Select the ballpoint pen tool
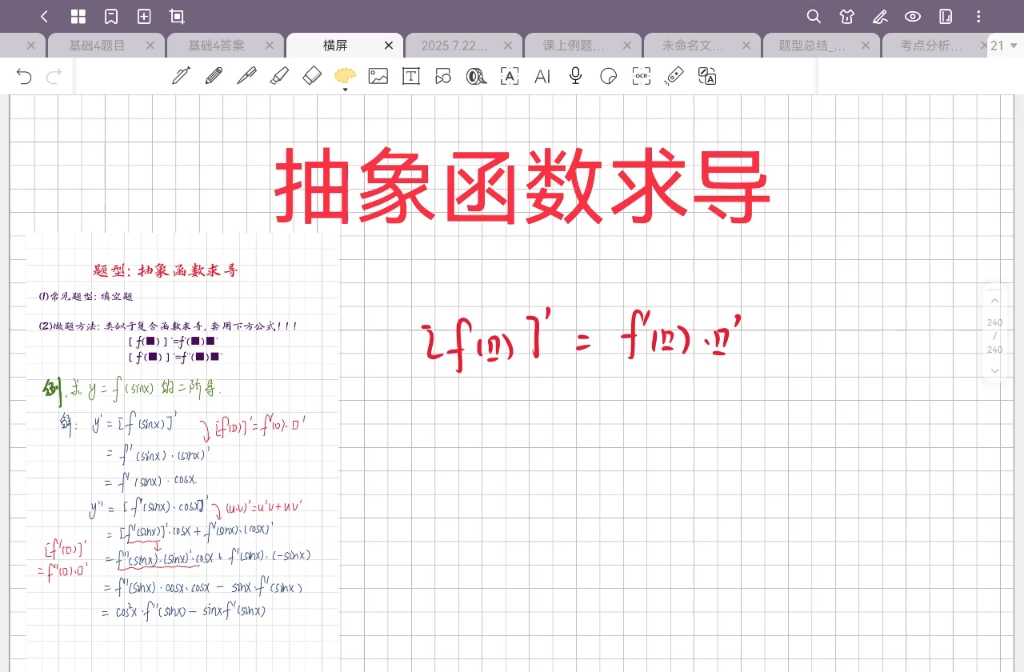The image size is (1024, 672). pyautogui.click(x=246, y=76)
